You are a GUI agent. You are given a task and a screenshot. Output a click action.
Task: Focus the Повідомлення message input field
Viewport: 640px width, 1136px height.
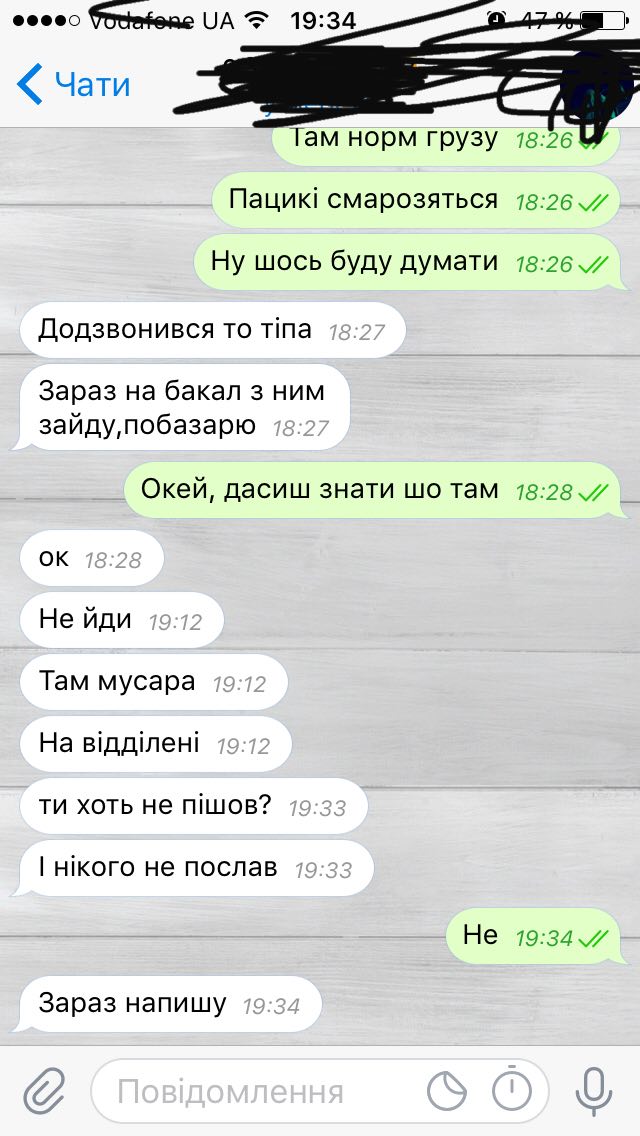320,1091
